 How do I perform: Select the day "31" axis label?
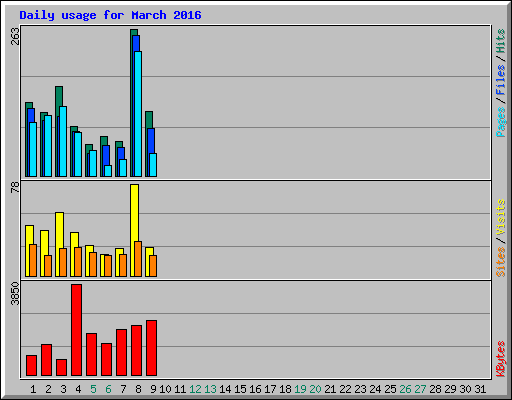click(480, 389)
